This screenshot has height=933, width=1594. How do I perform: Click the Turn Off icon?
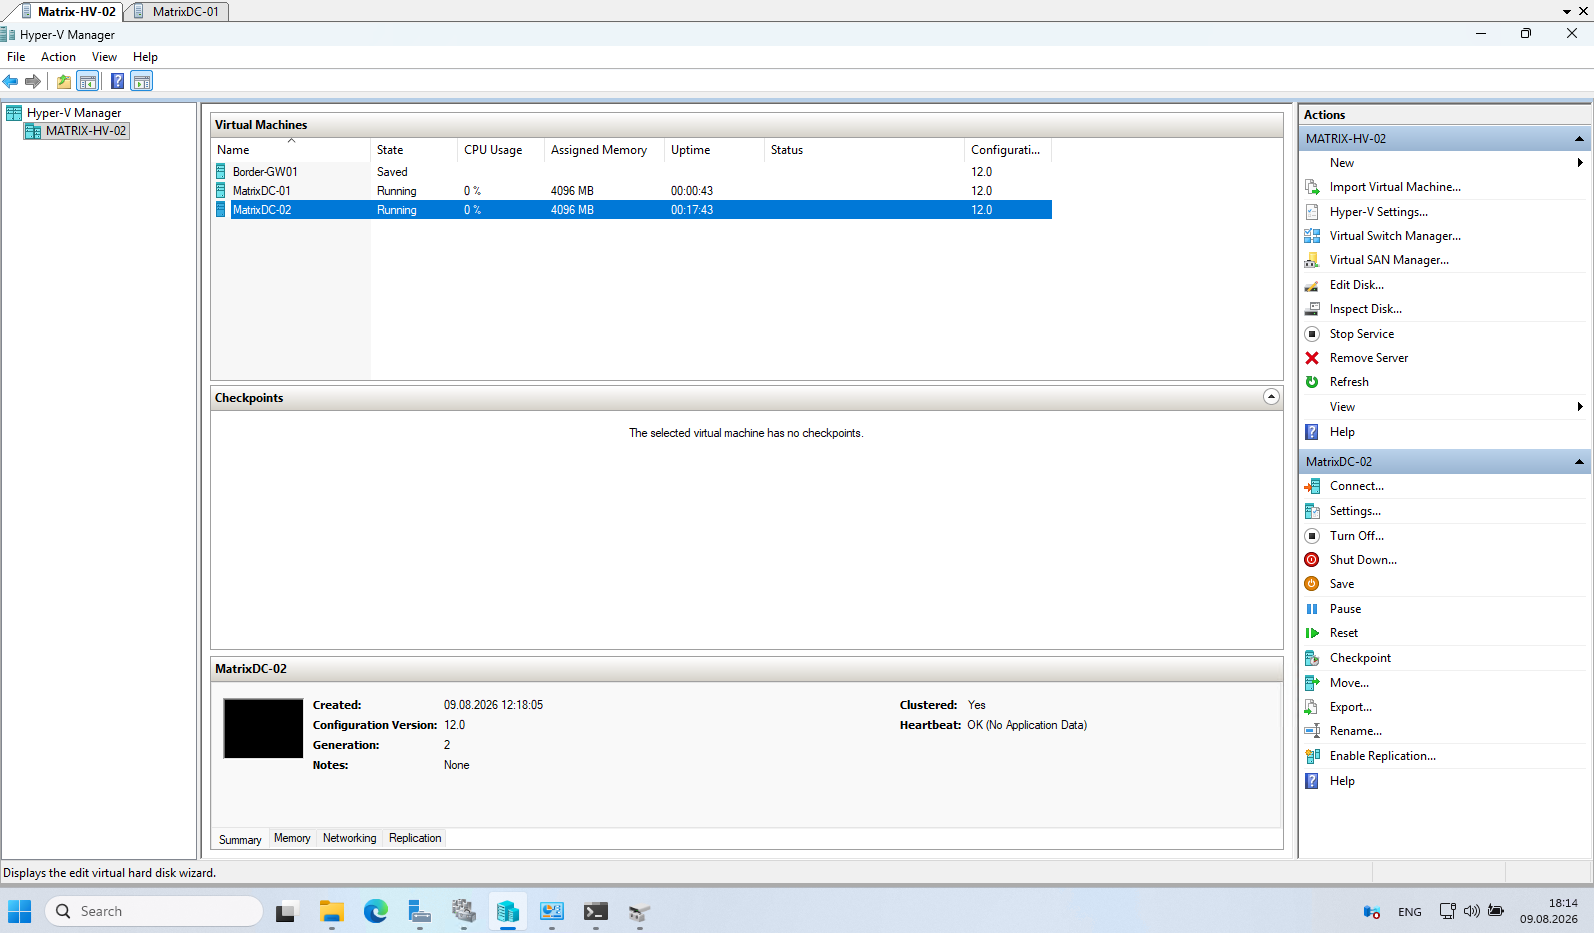pos(1312,536)
